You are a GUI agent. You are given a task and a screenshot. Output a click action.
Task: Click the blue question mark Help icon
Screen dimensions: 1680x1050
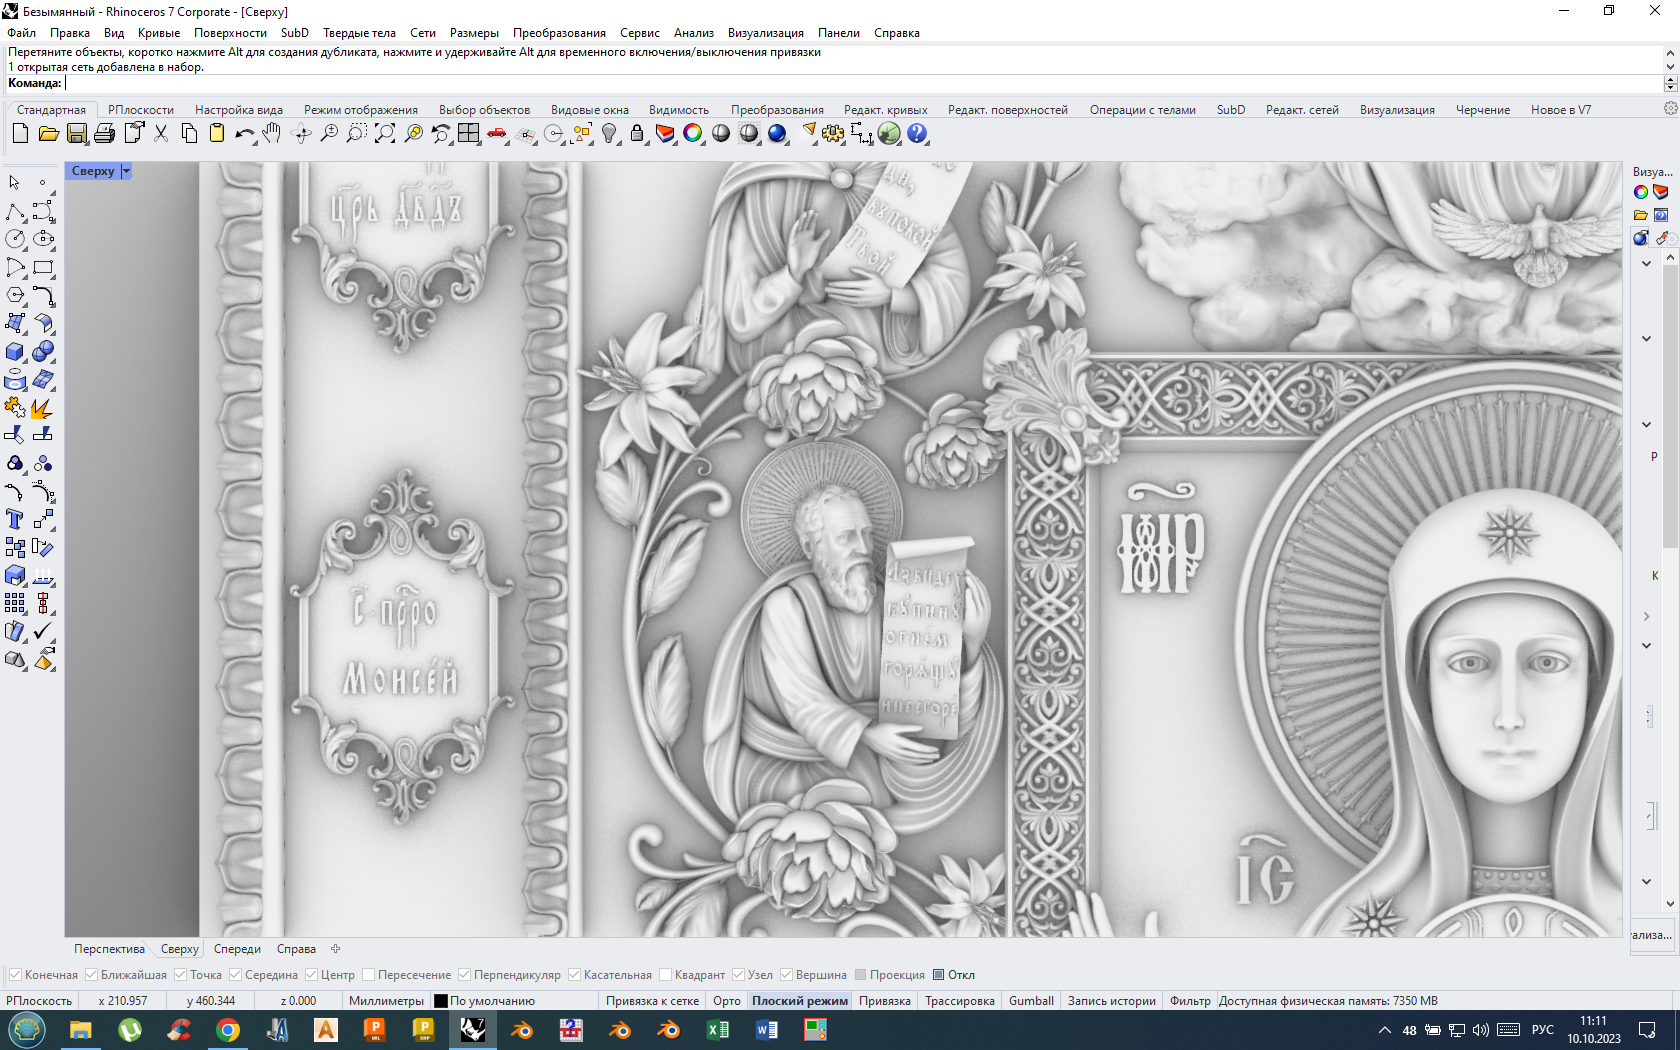(917, 133)
